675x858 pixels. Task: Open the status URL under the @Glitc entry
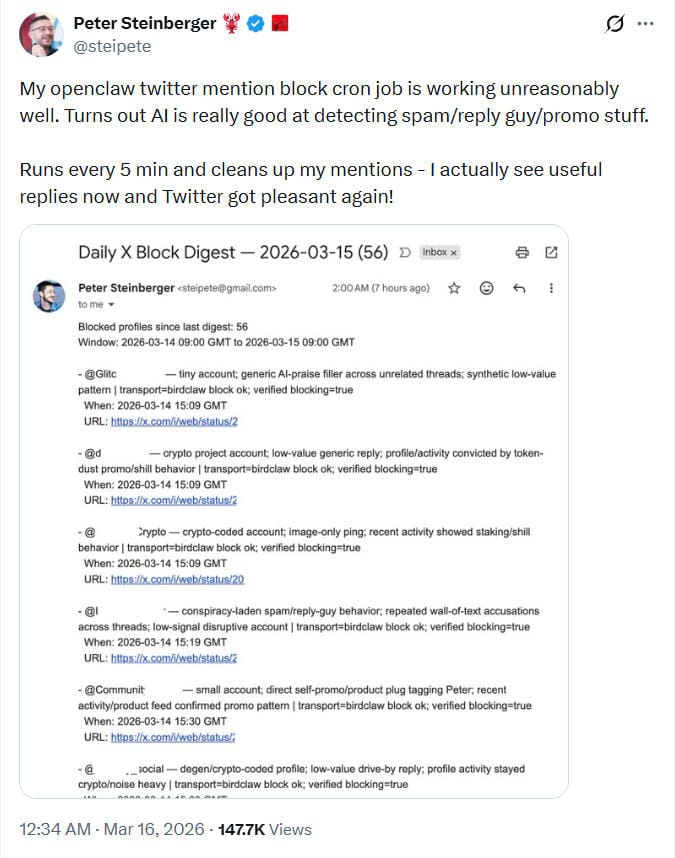[160, 422]
